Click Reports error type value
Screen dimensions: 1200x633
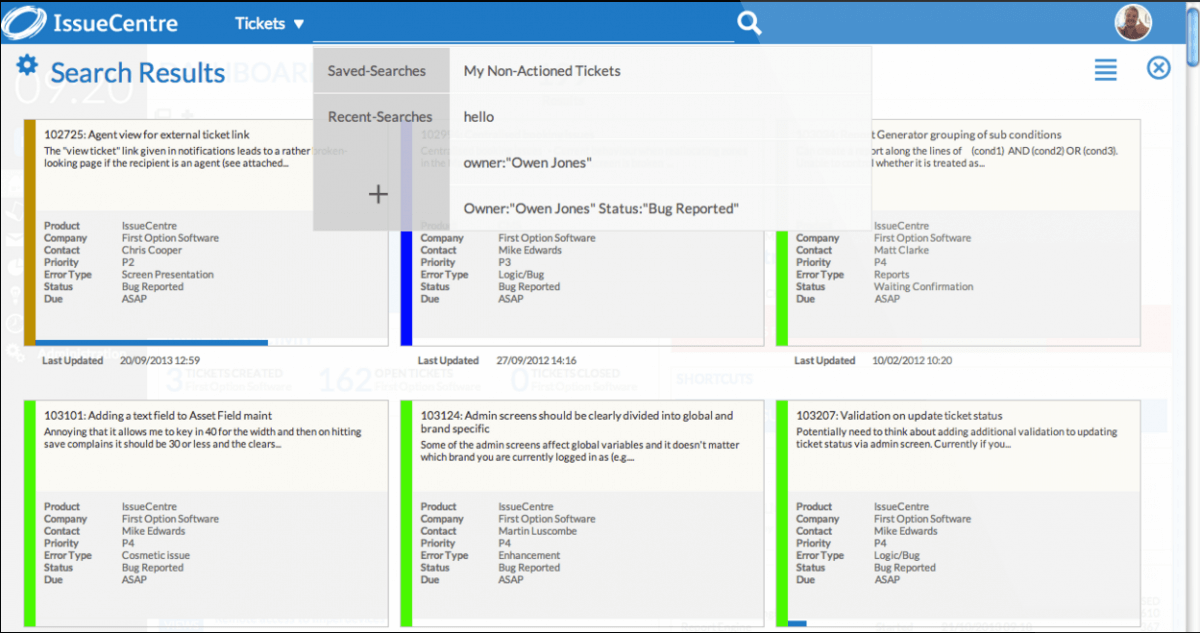coord(892,274)
